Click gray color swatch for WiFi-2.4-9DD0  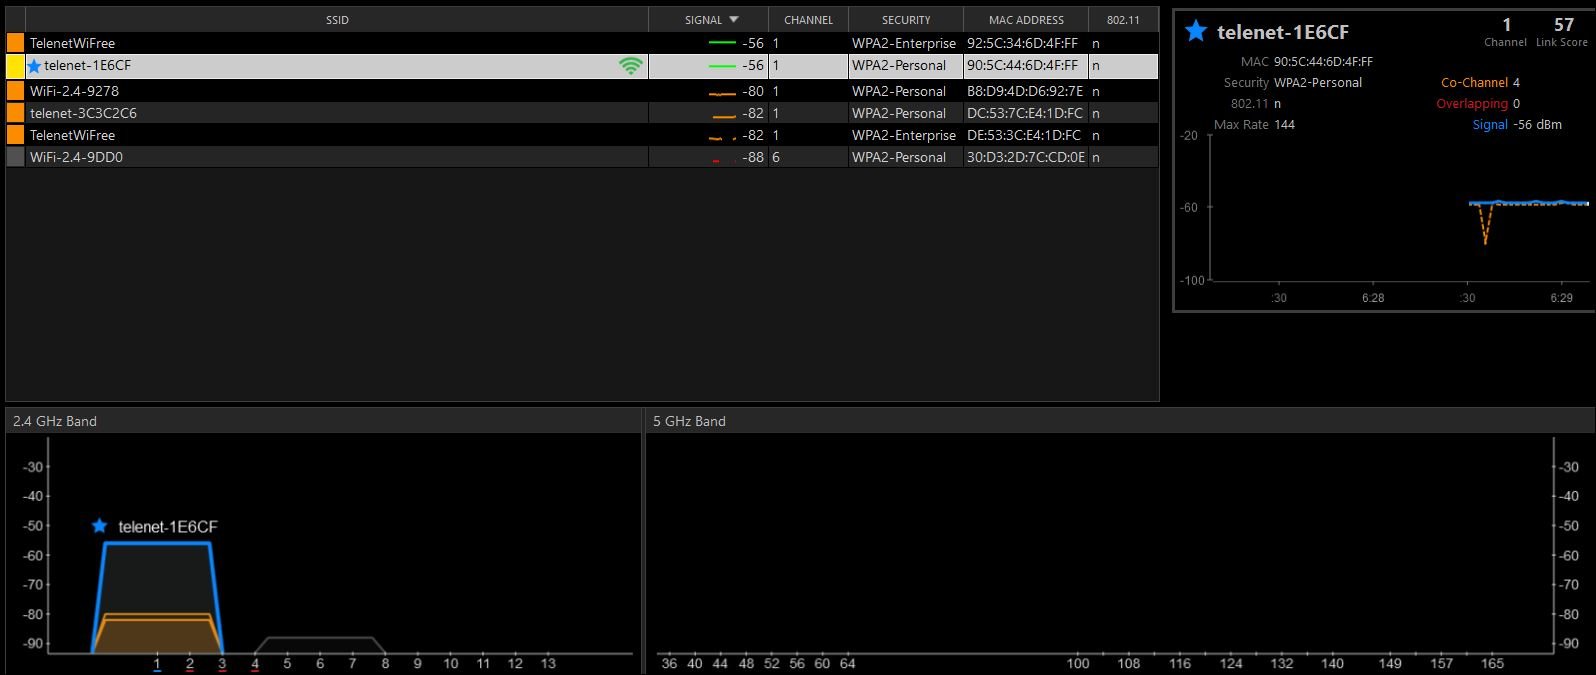(15, 157)
